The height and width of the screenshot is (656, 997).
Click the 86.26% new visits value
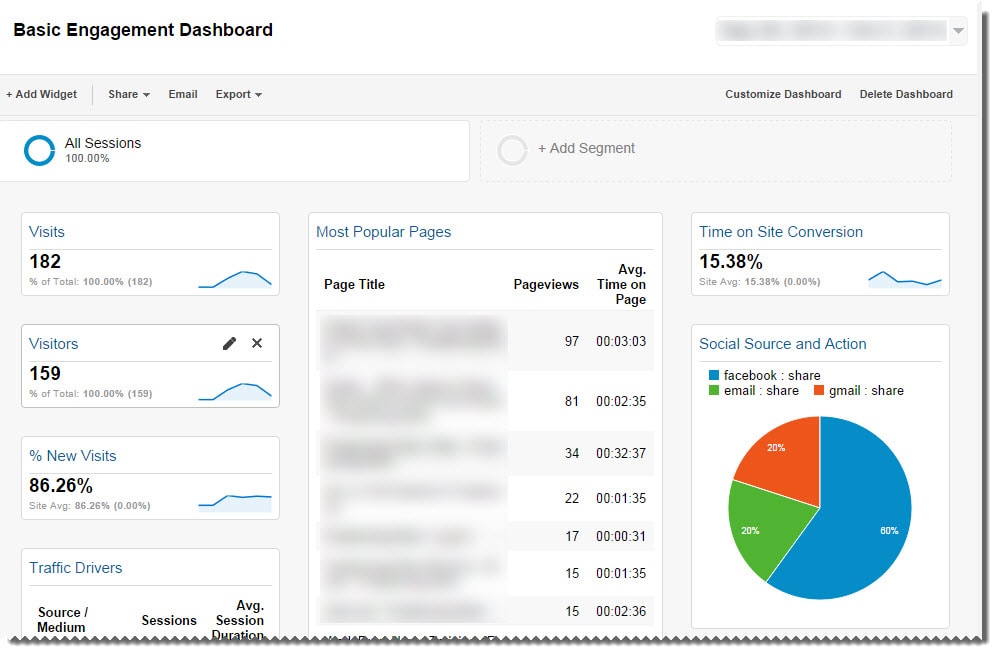tap(61, 486)
